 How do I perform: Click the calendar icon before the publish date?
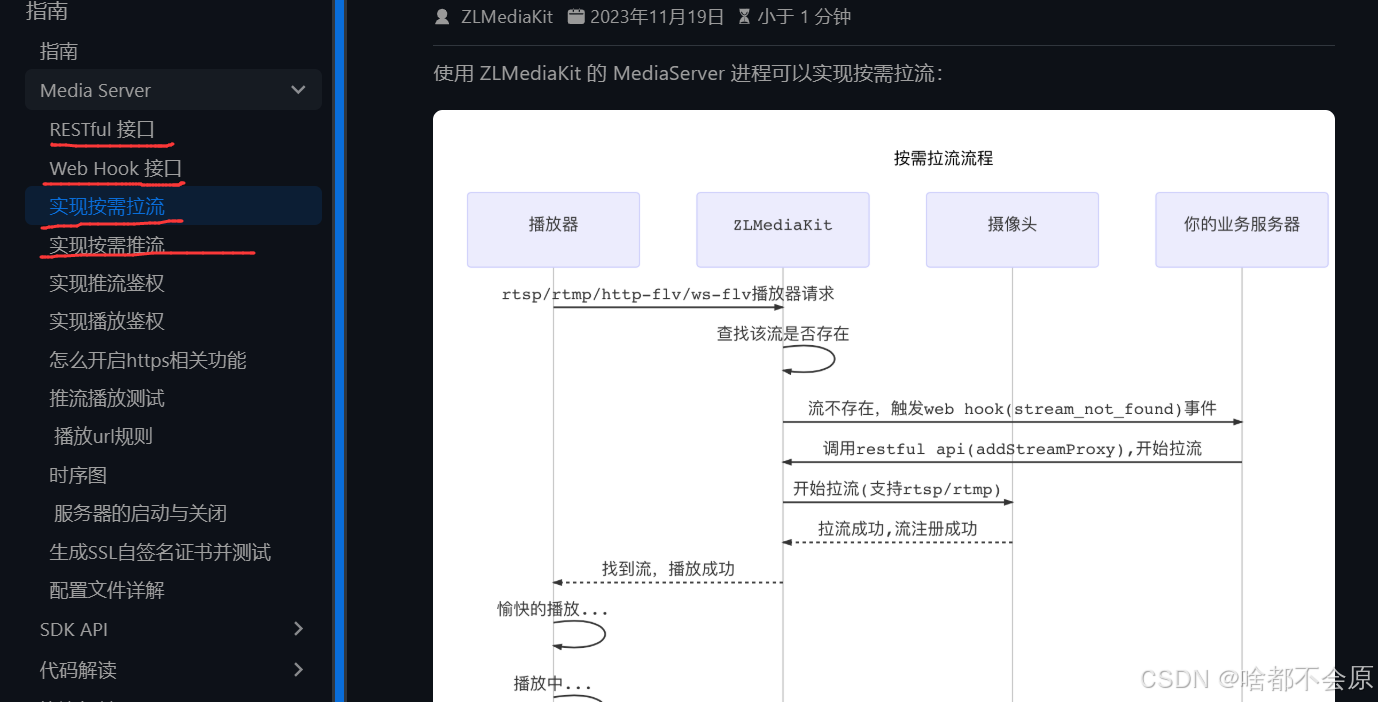tap(576, 16)
